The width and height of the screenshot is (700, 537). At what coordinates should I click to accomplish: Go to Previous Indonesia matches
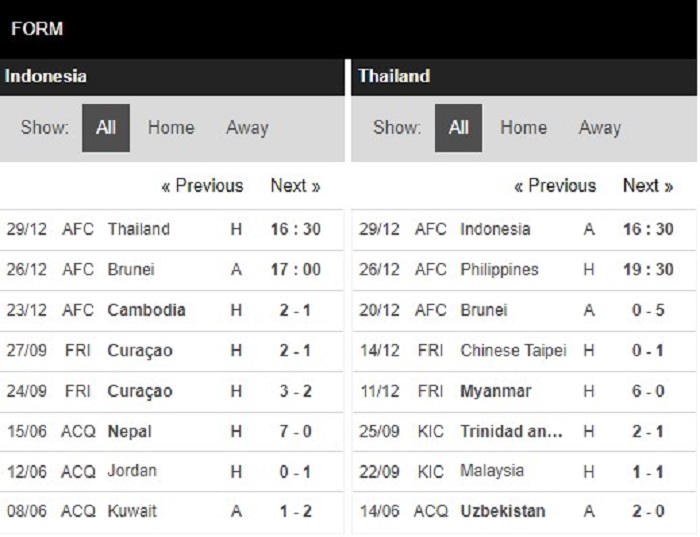(x=202, y=186)
